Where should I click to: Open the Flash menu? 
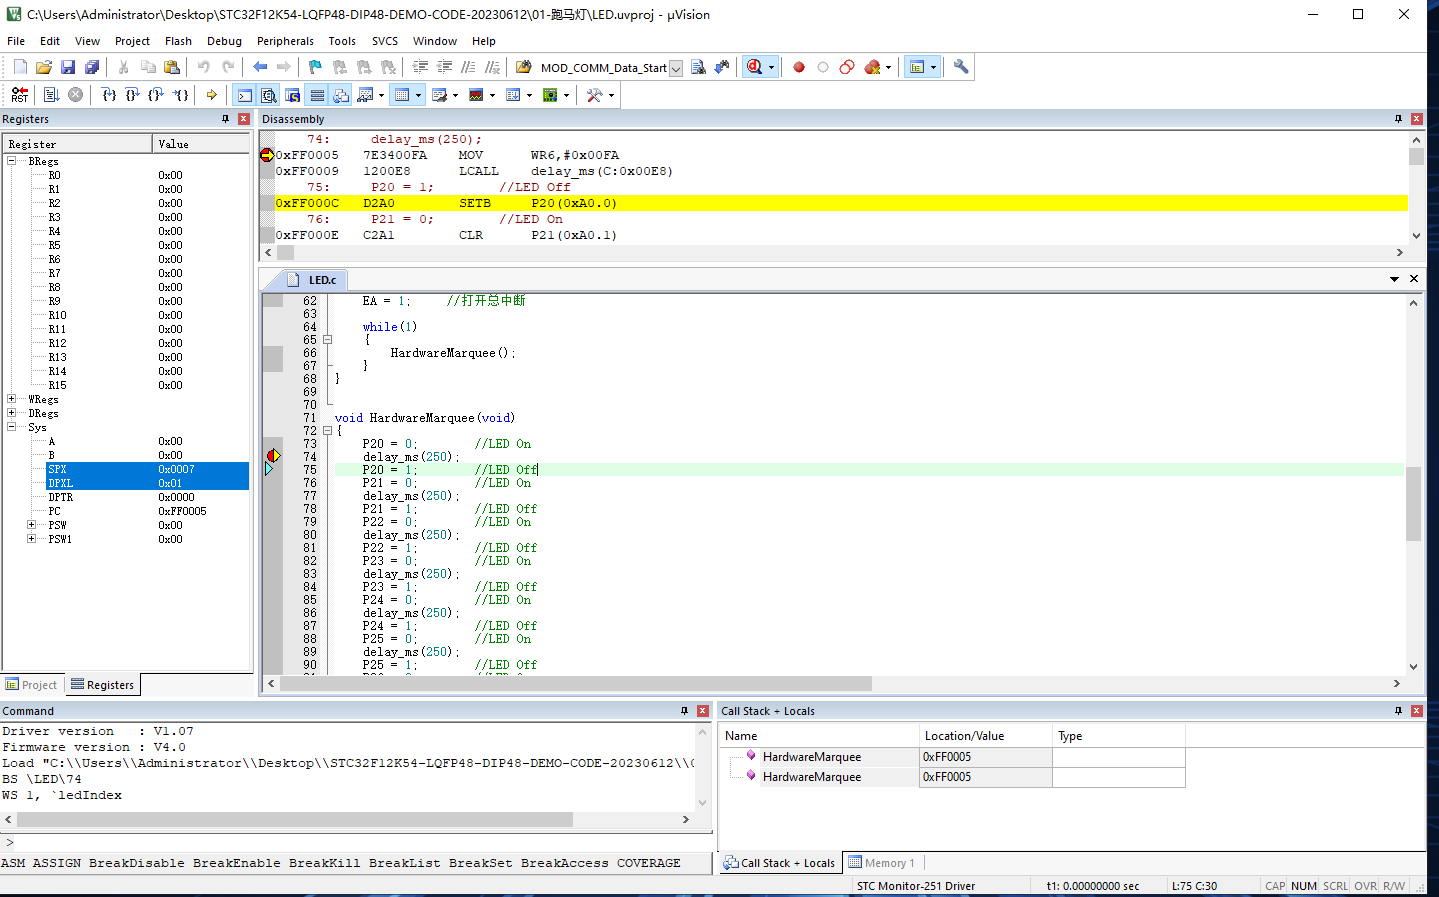178,41
